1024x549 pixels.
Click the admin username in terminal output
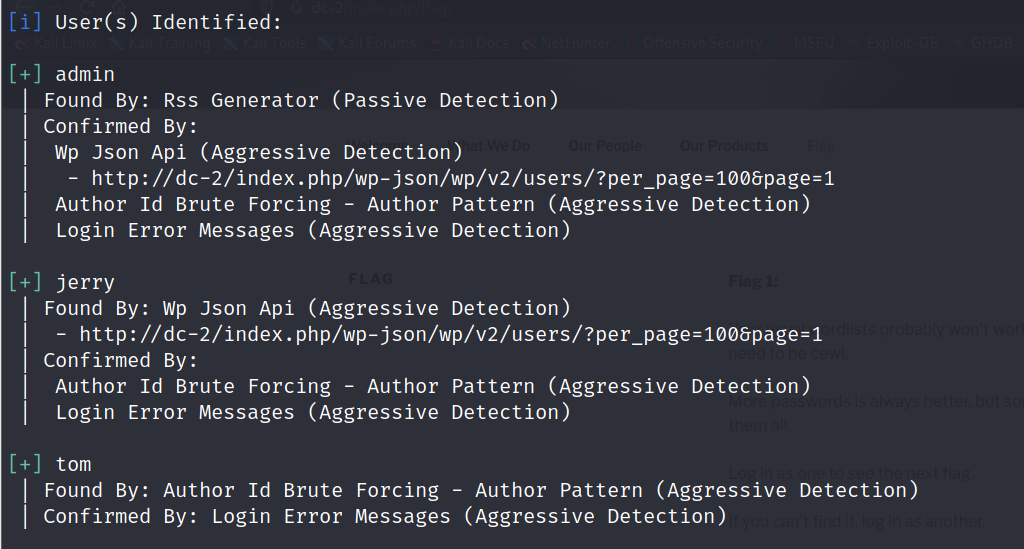pos(85,75)
